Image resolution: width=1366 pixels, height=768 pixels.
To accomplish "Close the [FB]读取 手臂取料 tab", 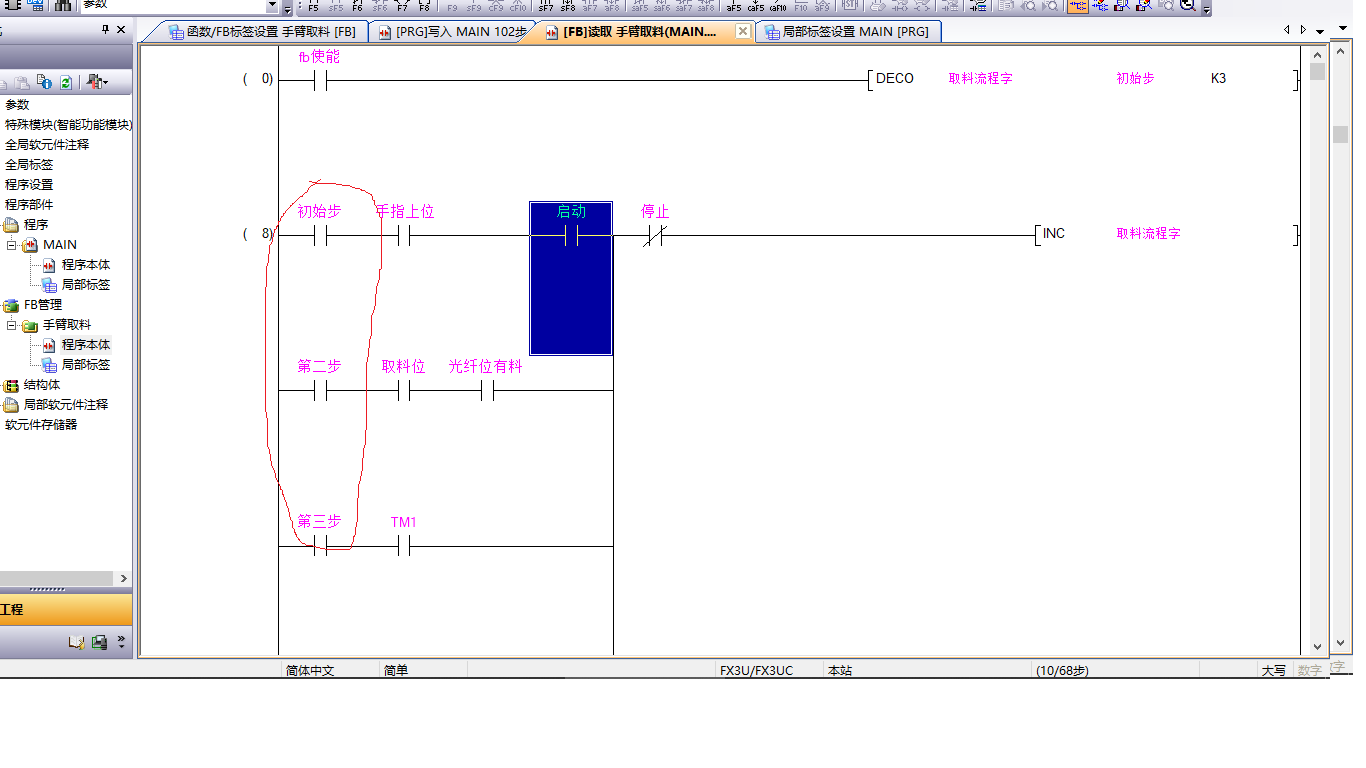I will coord(742,32).
